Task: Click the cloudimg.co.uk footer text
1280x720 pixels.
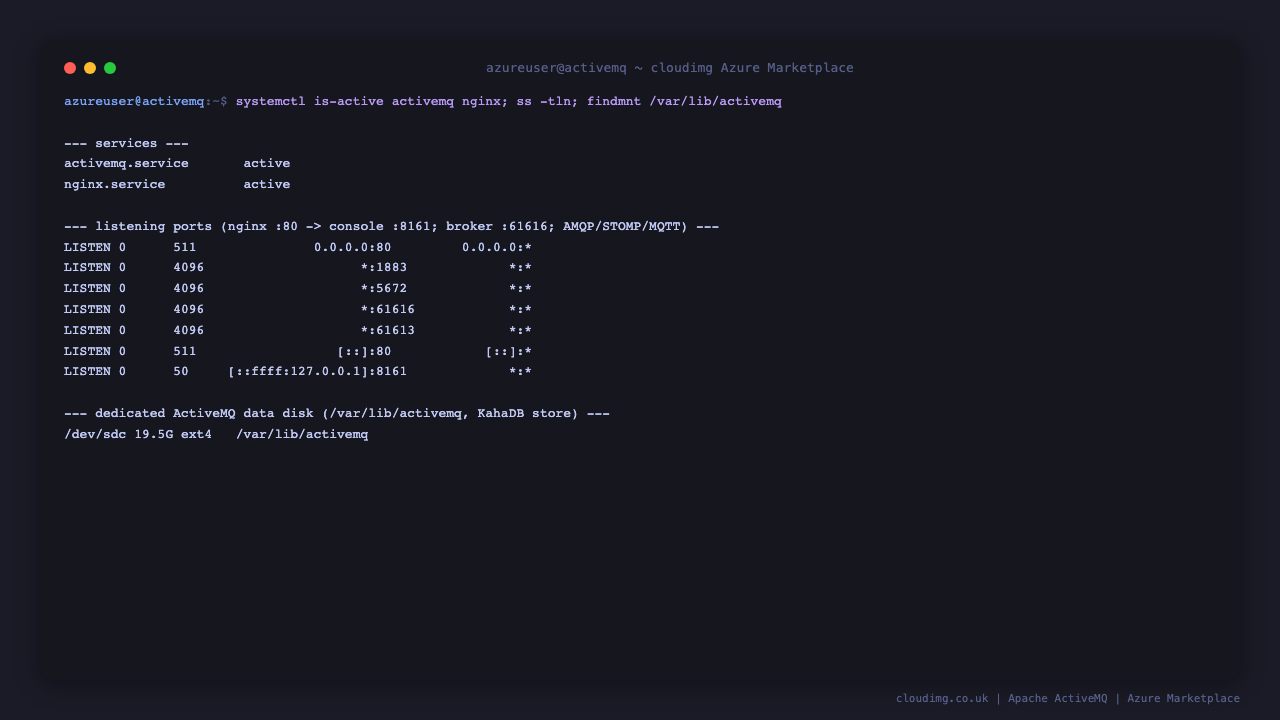Action: tap(942, 699)
